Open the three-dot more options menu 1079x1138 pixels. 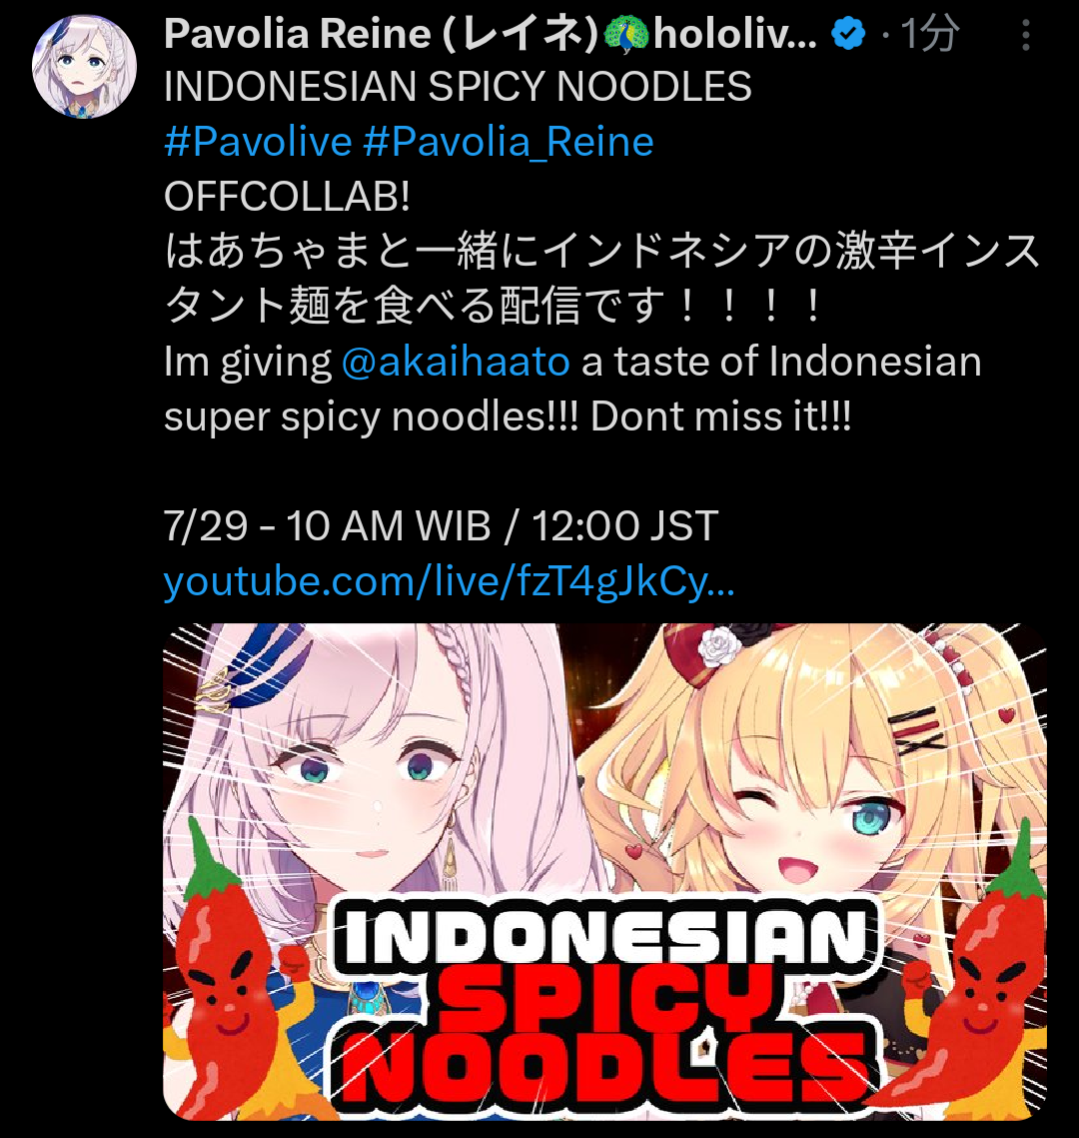[1025, 35]
